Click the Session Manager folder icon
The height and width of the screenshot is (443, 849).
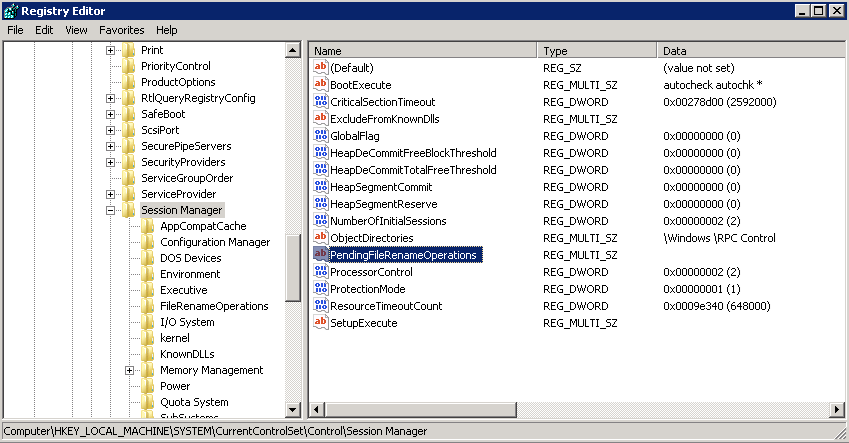pyautogui.click(x=129, y=210)
